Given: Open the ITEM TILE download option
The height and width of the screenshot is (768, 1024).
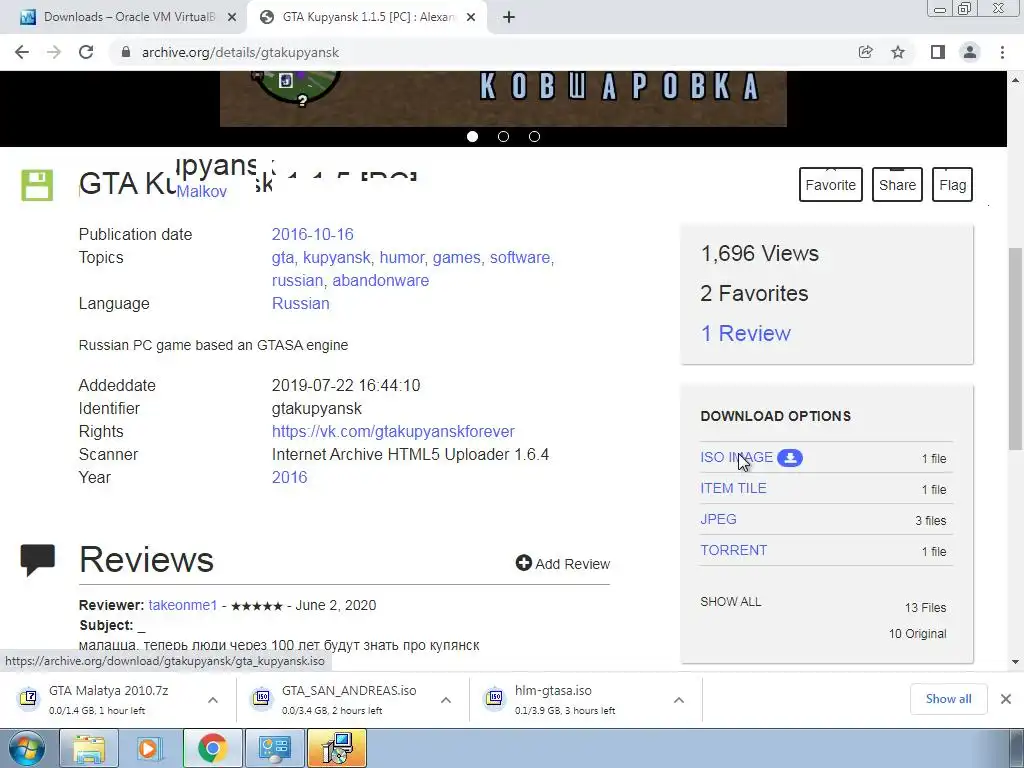Looking at the screenshot, I should 733,488.
